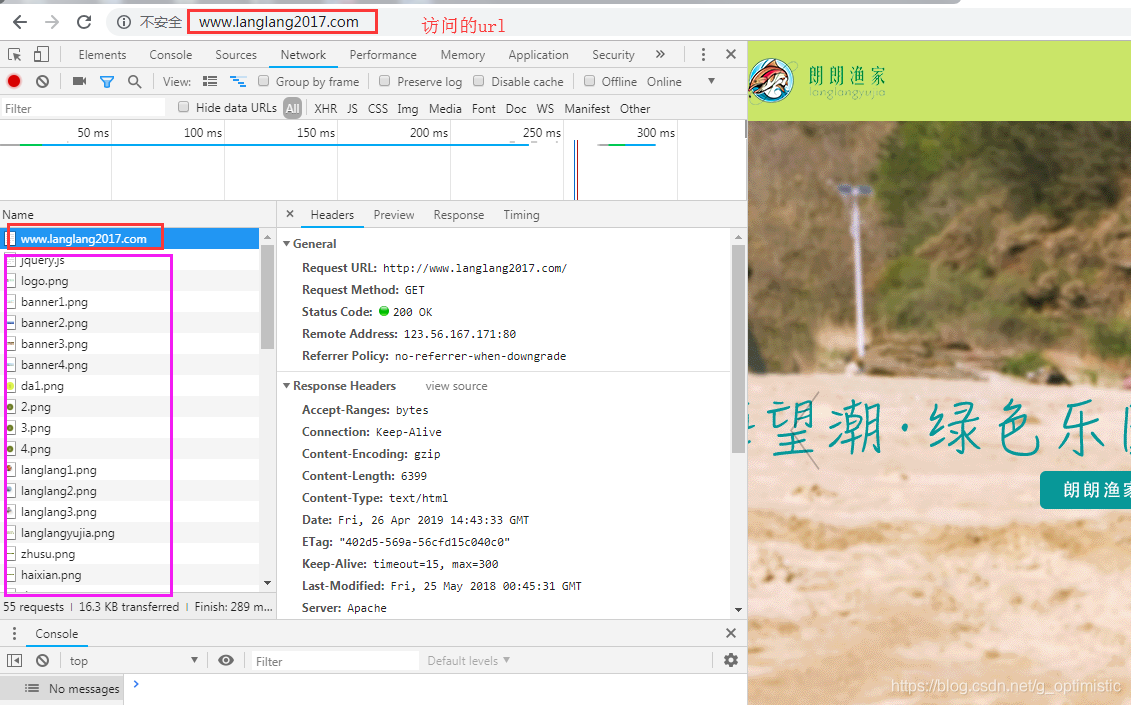Toggle the device toolbar icon

point(41,55)
